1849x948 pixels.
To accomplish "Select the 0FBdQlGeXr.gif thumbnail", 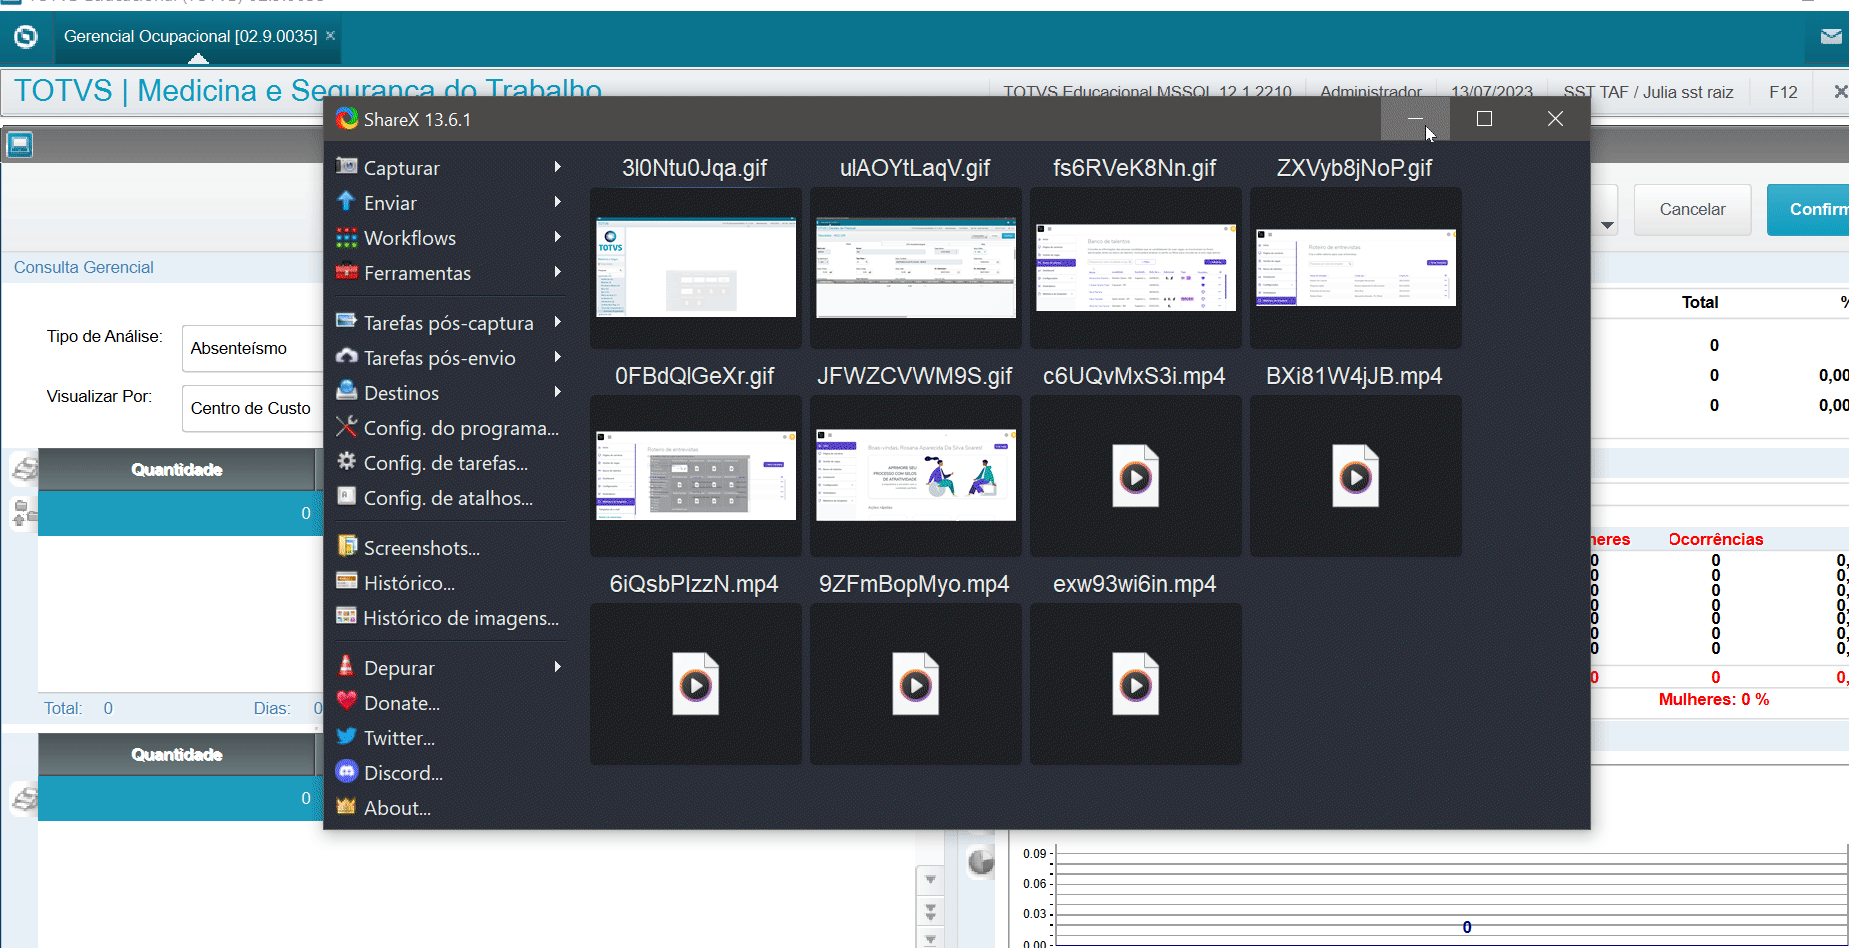I will click(x=695, y=475).
